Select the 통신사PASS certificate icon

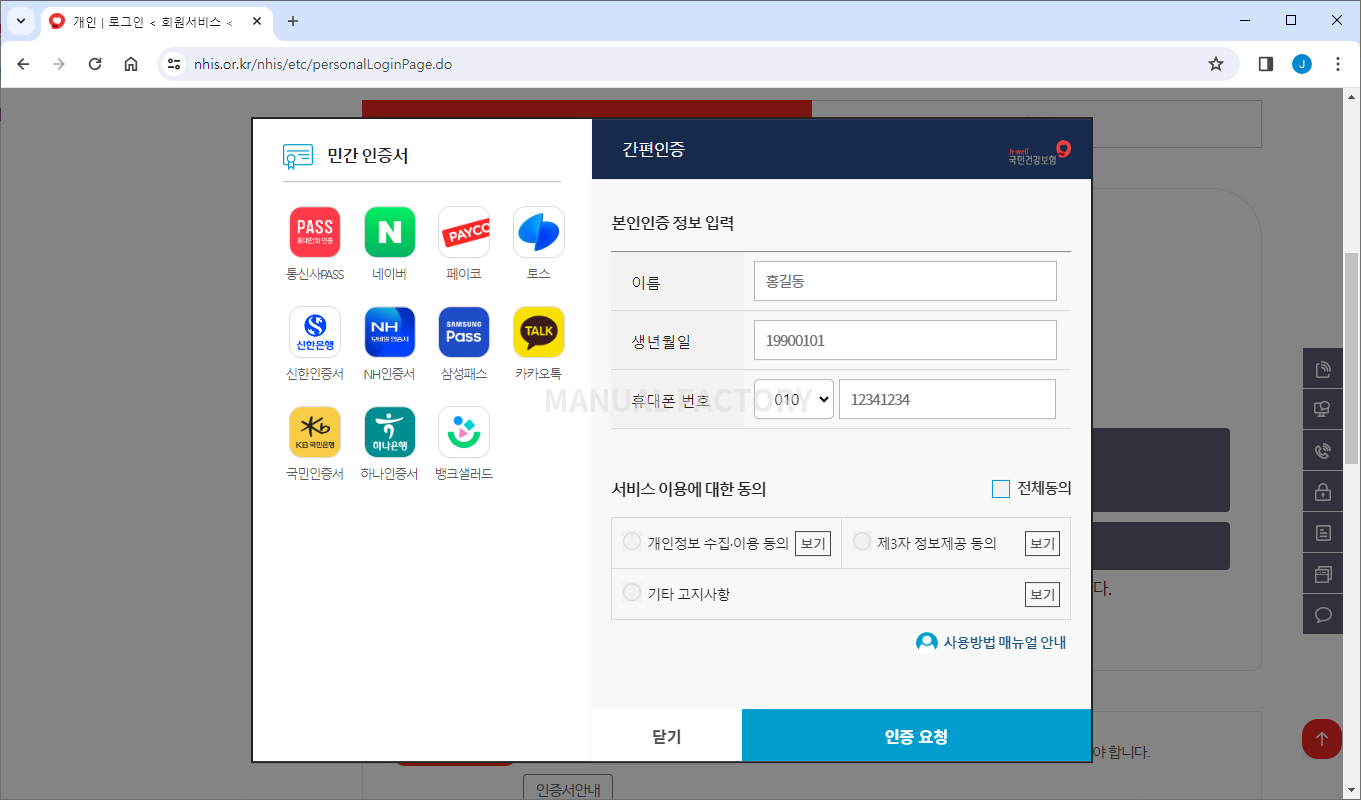click(x=315, y=232)
